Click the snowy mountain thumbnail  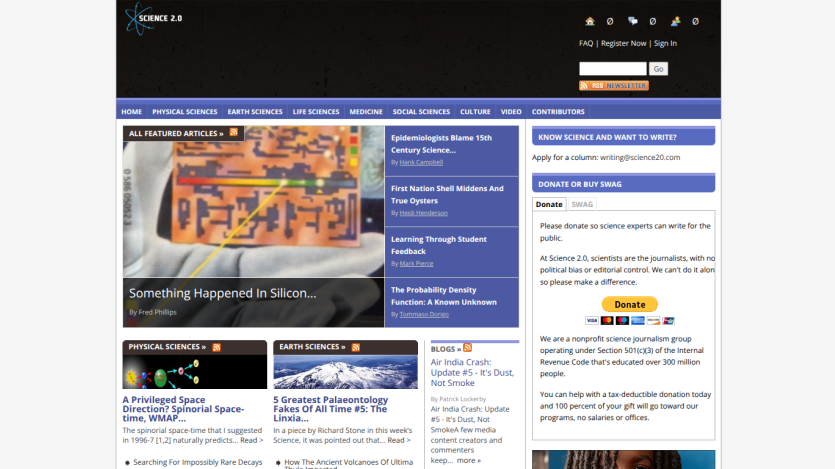346,372
